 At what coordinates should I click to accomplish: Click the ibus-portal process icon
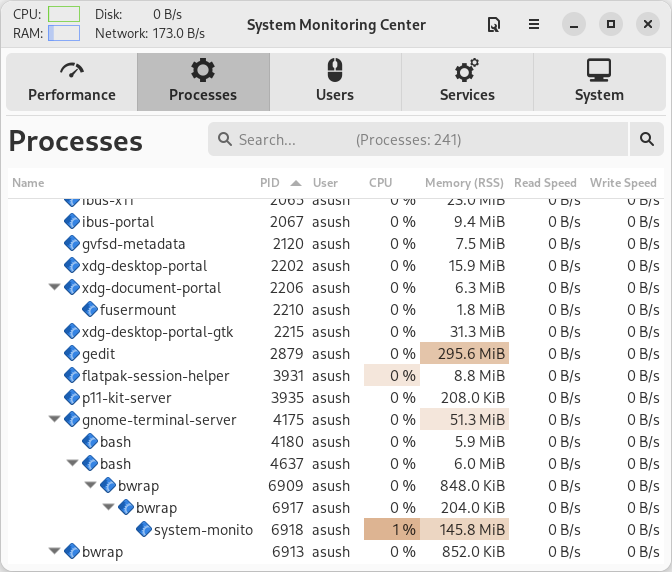(72, 222)
